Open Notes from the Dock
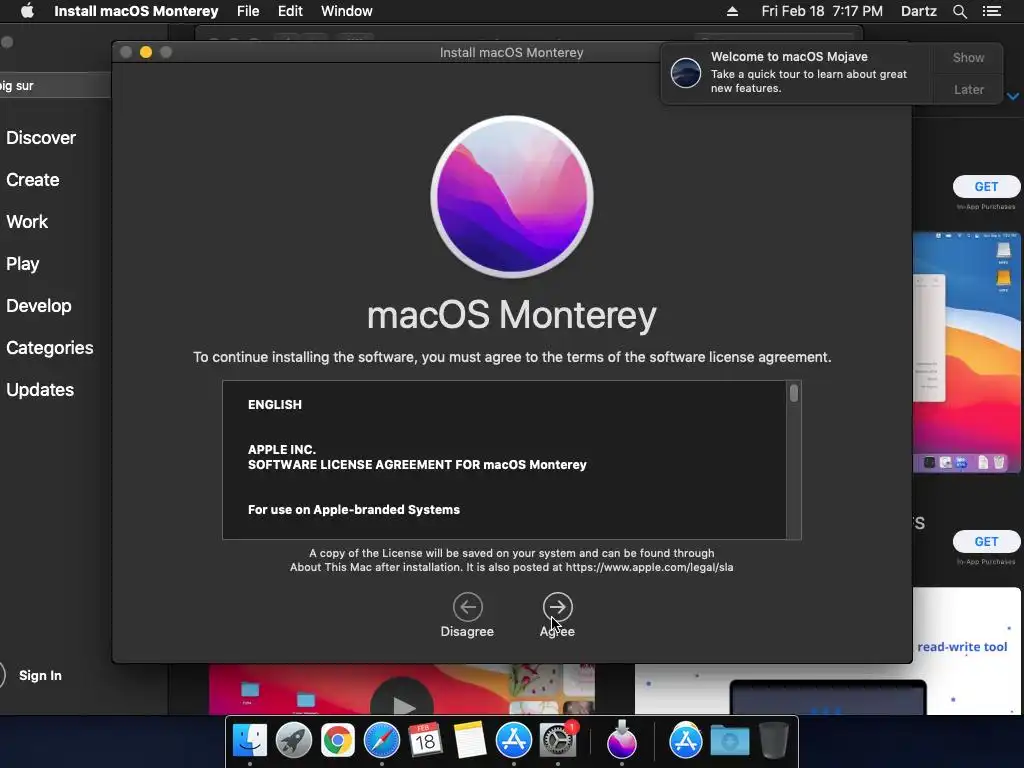The width and height of the screenshot is (1024, 768). tap(470, 741)
